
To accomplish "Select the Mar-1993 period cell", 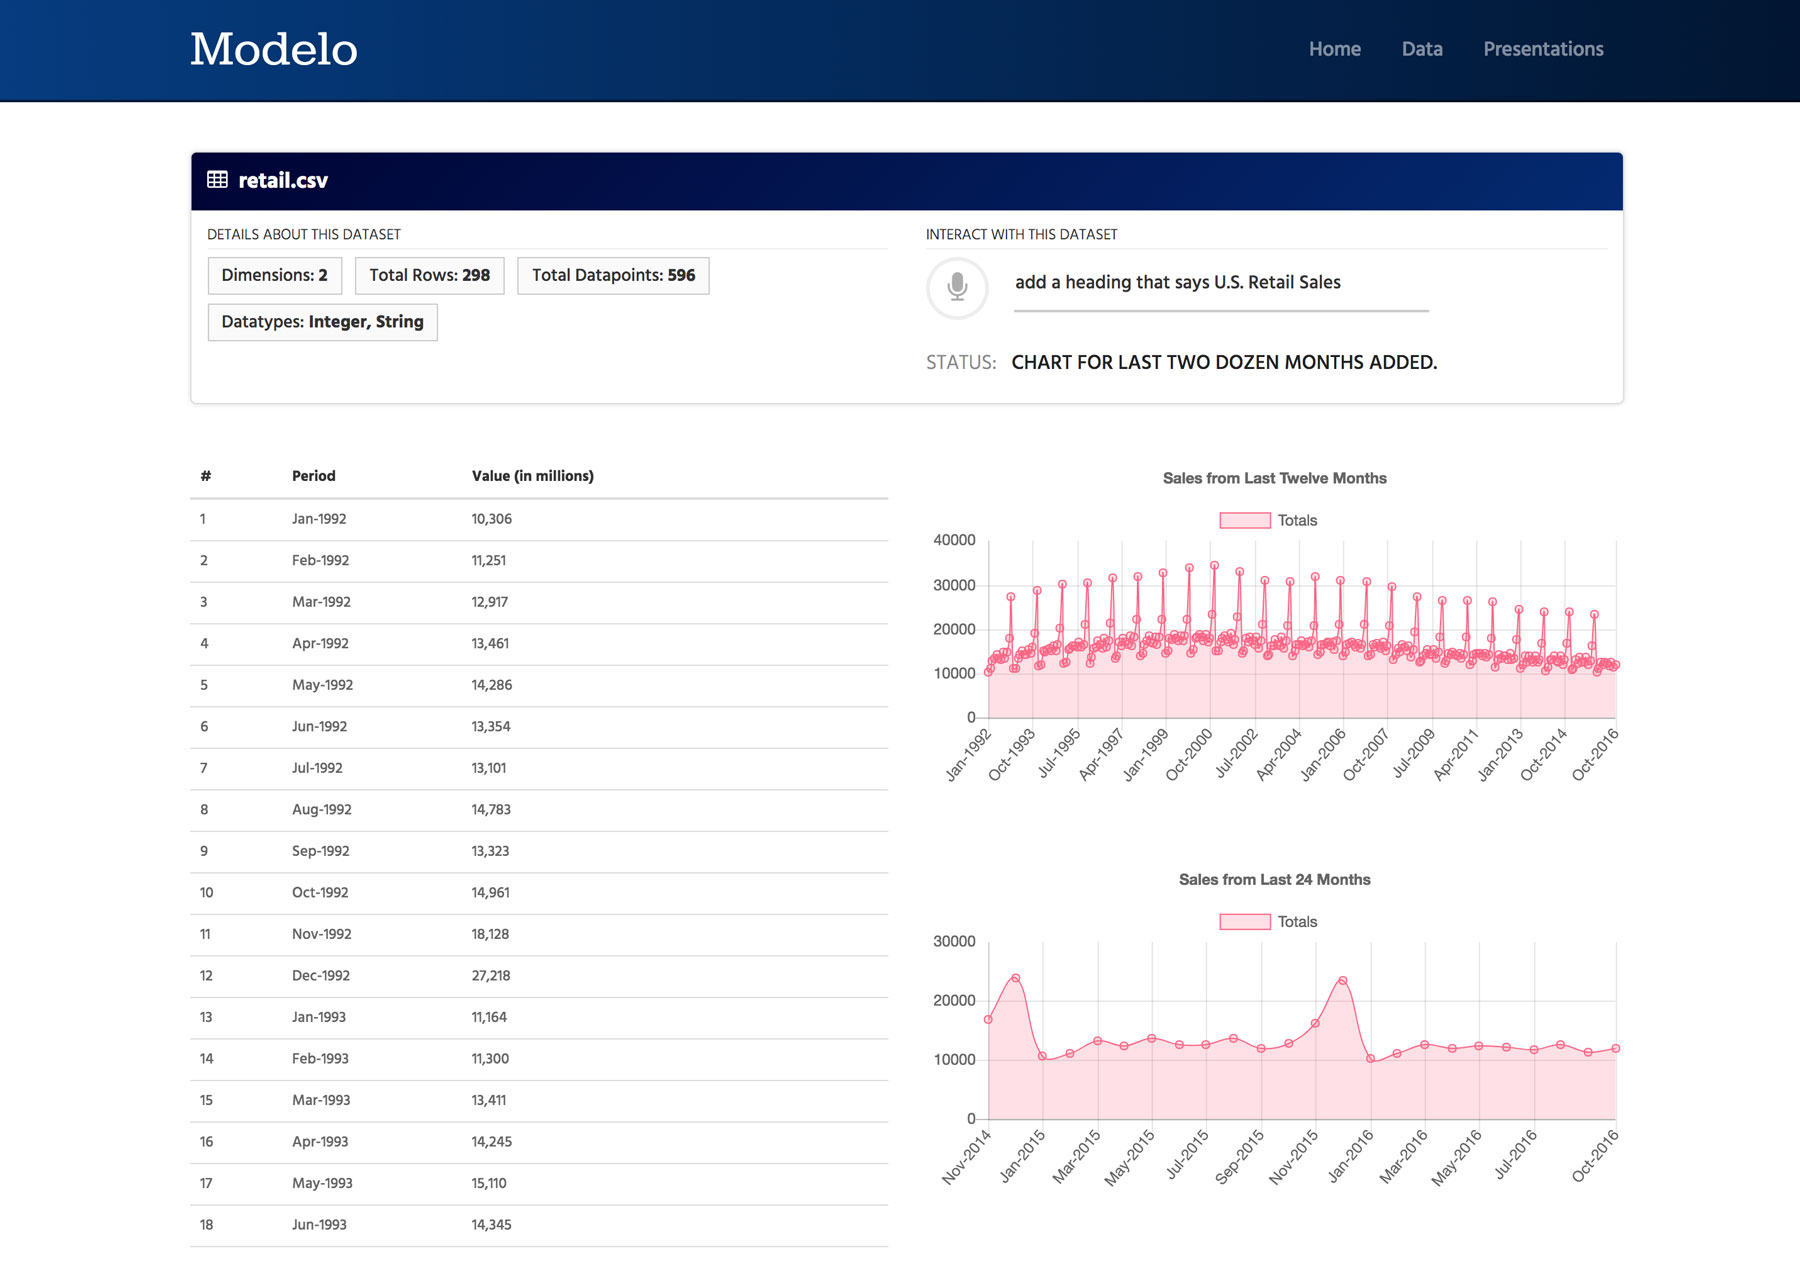I will 321,1100.
